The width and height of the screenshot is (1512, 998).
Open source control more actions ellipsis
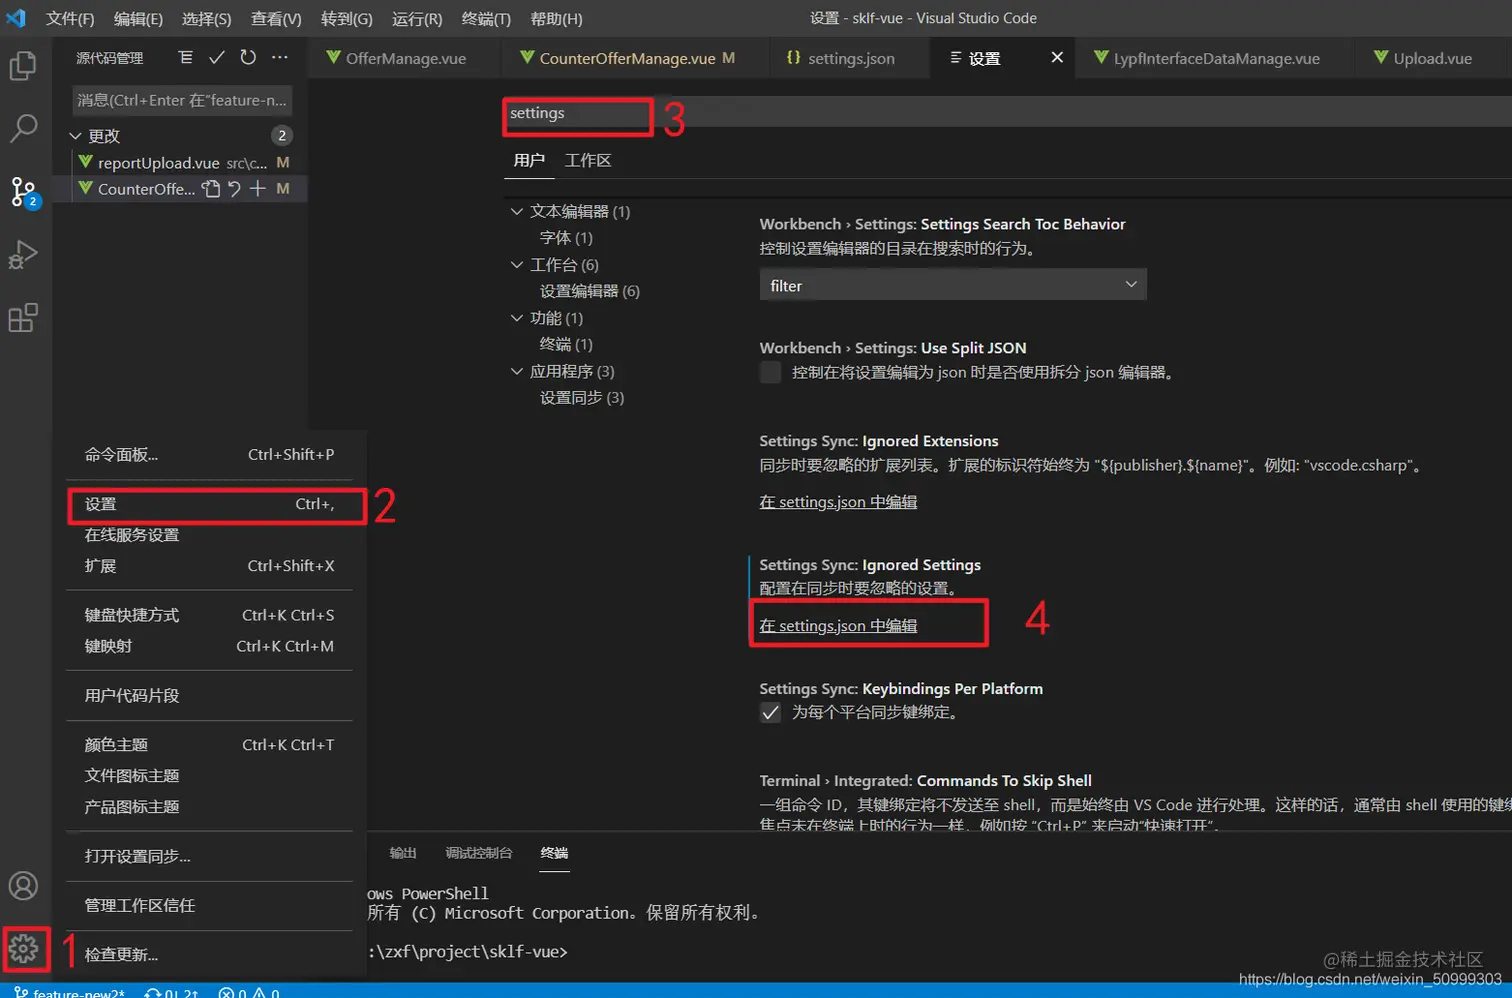[280, 58]
